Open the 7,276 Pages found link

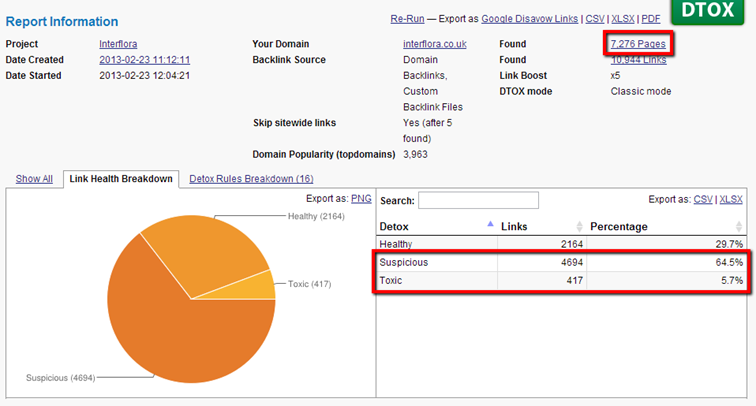click(x=638, y=44)
